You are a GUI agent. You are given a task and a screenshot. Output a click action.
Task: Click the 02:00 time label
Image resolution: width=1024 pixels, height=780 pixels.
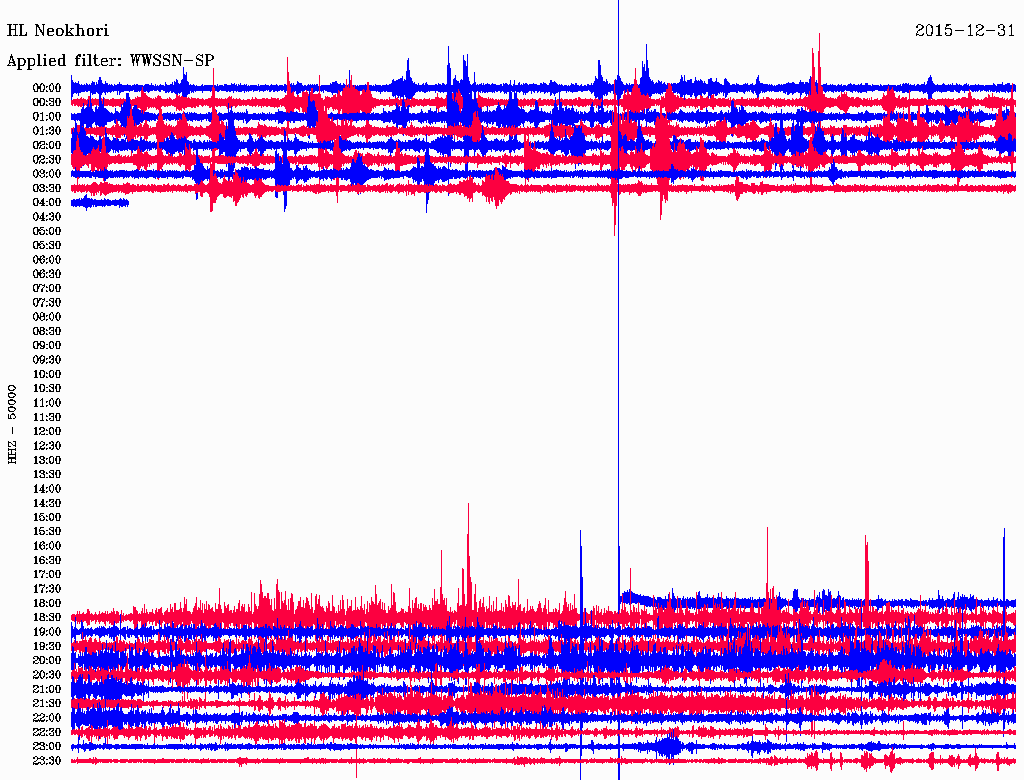coord(47,145)
